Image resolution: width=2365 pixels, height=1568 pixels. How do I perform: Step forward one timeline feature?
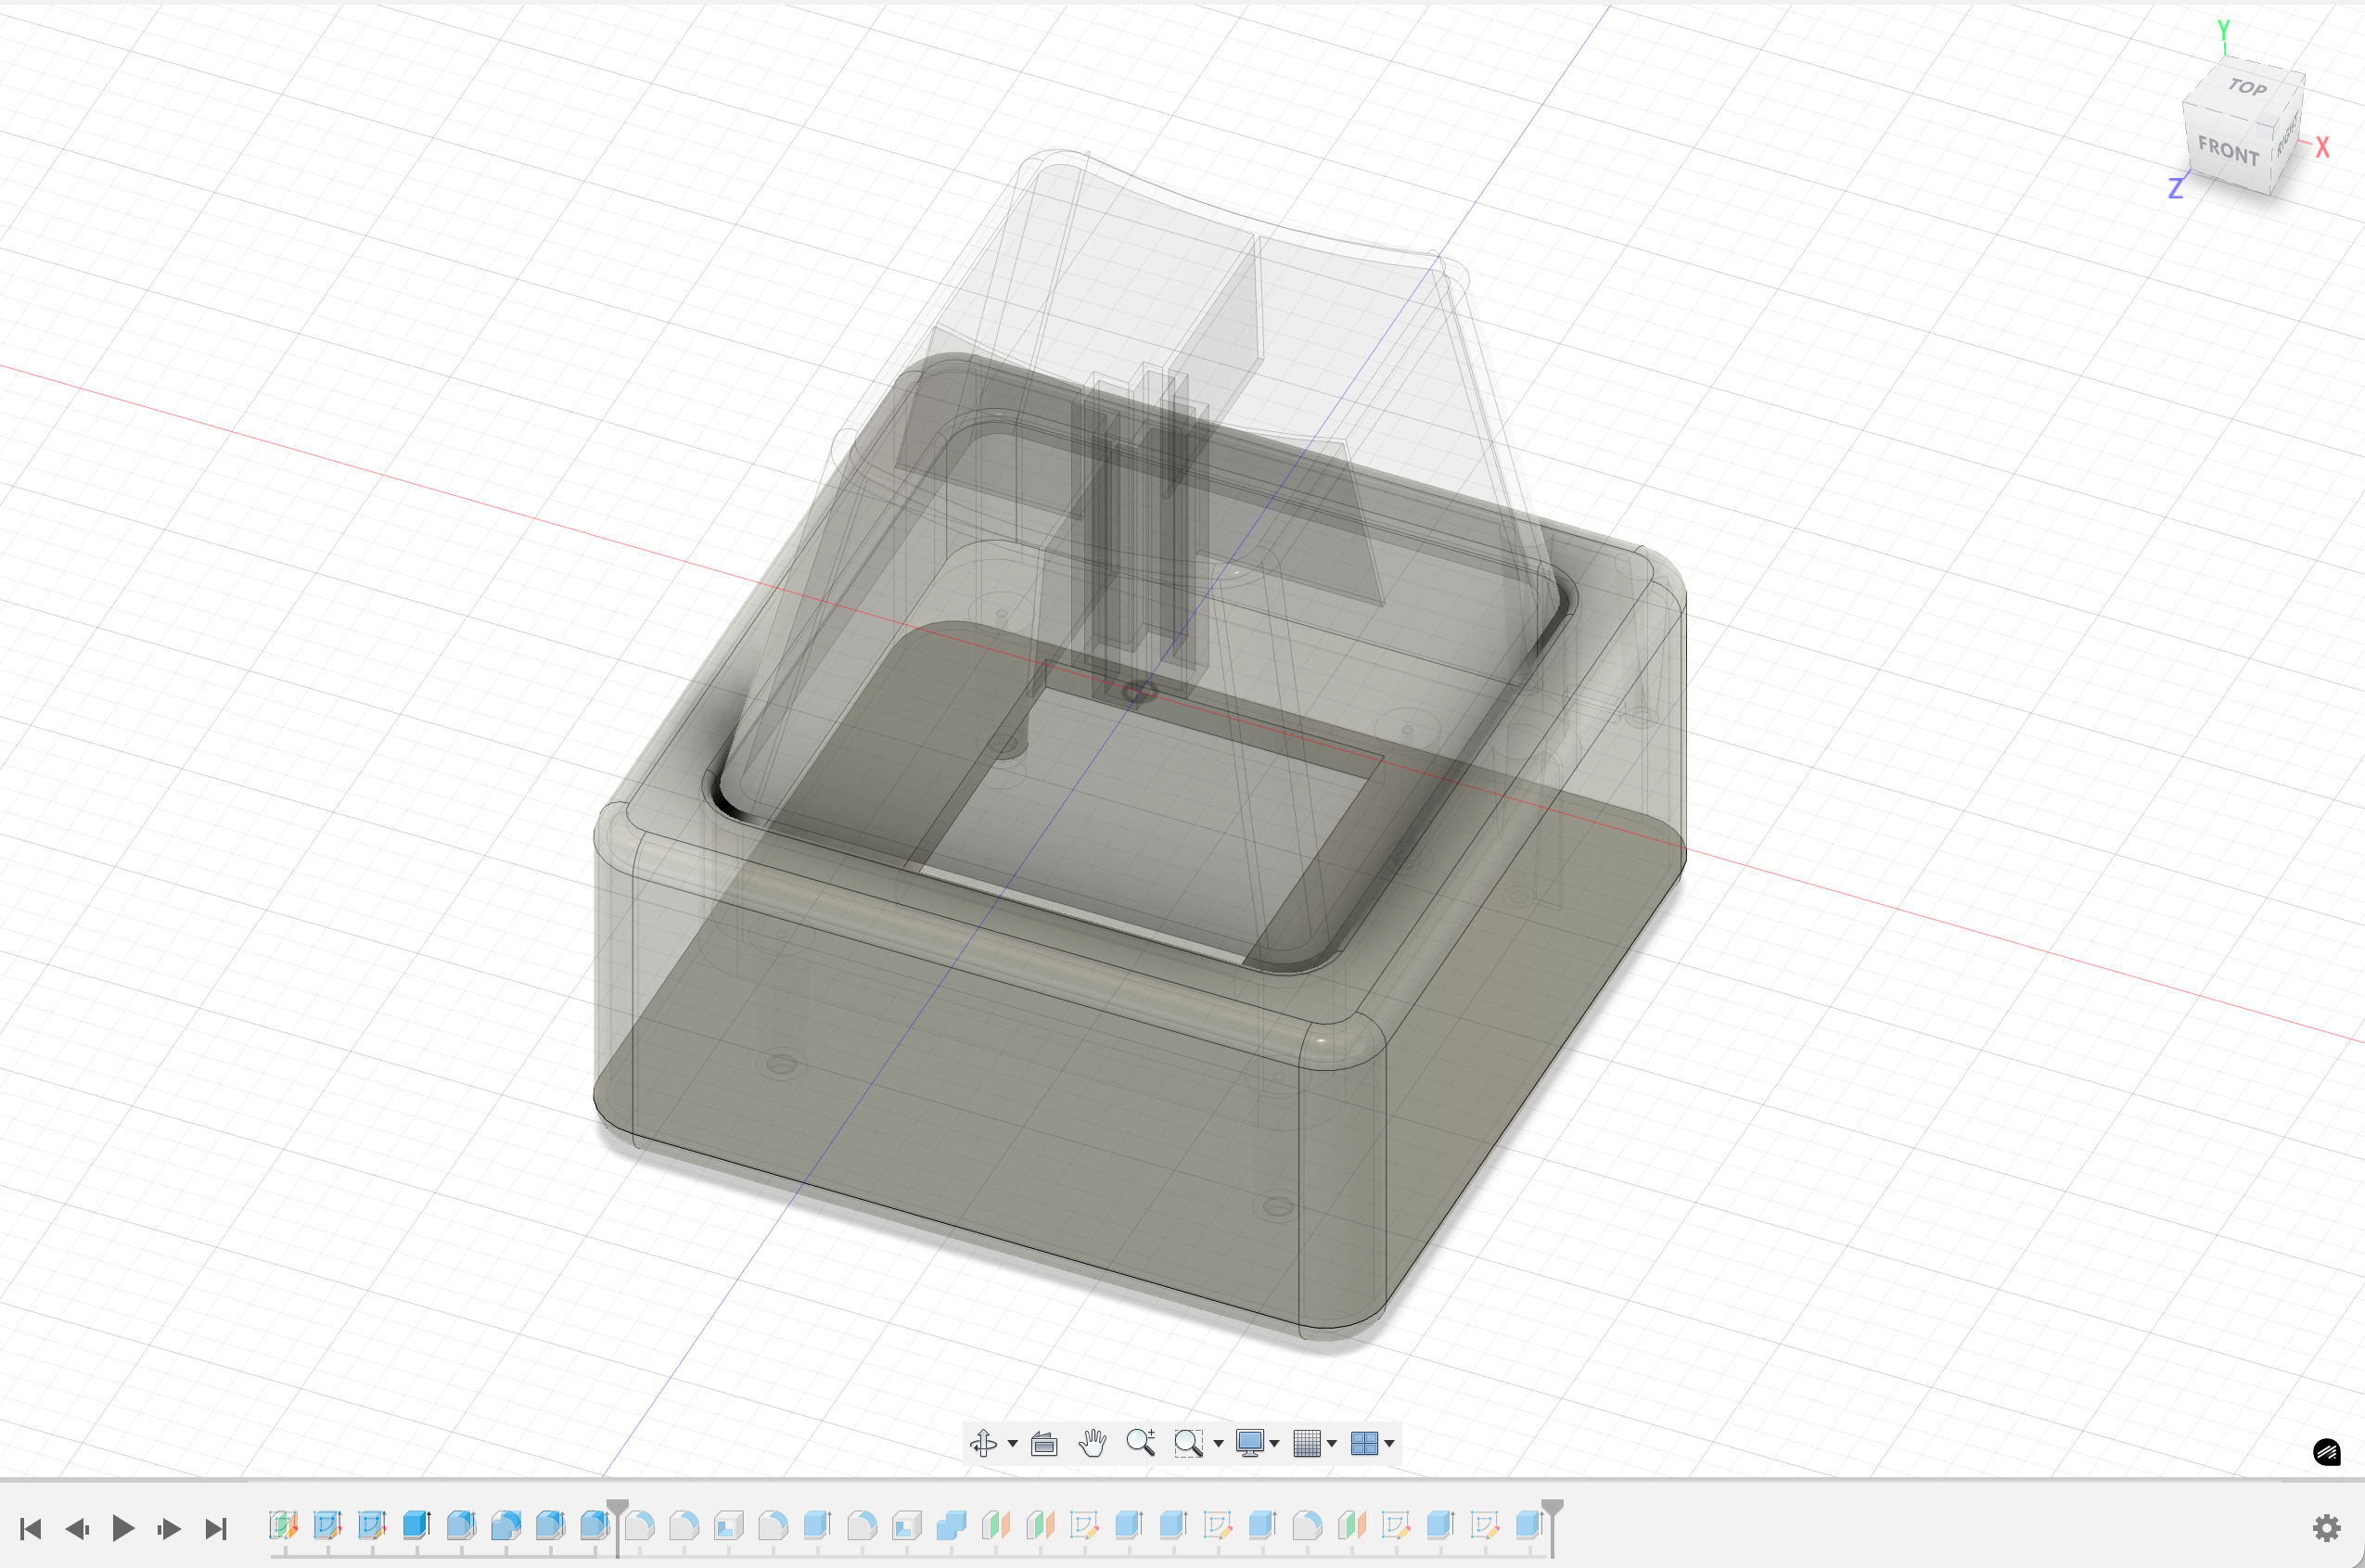pos(169,1528)
